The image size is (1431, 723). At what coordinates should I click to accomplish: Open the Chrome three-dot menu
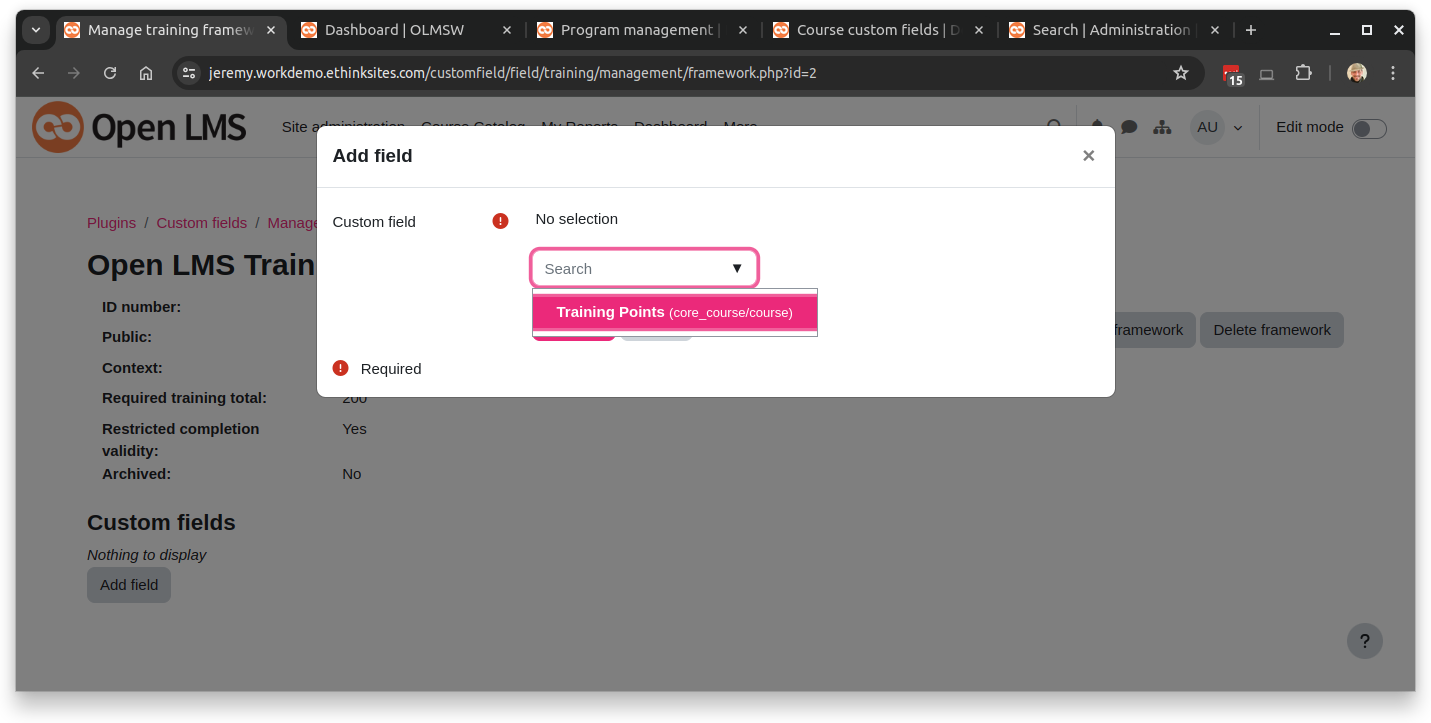(x=1393, y=73)
